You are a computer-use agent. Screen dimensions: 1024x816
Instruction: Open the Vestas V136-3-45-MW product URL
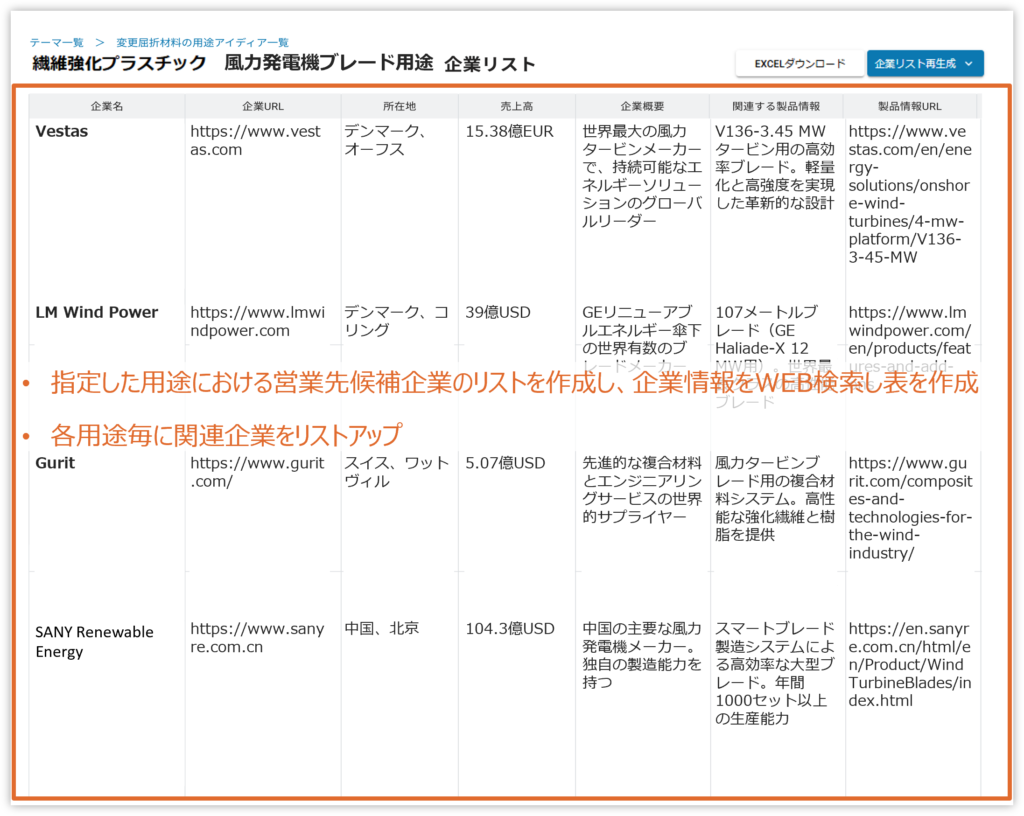(x=910, y=194)
